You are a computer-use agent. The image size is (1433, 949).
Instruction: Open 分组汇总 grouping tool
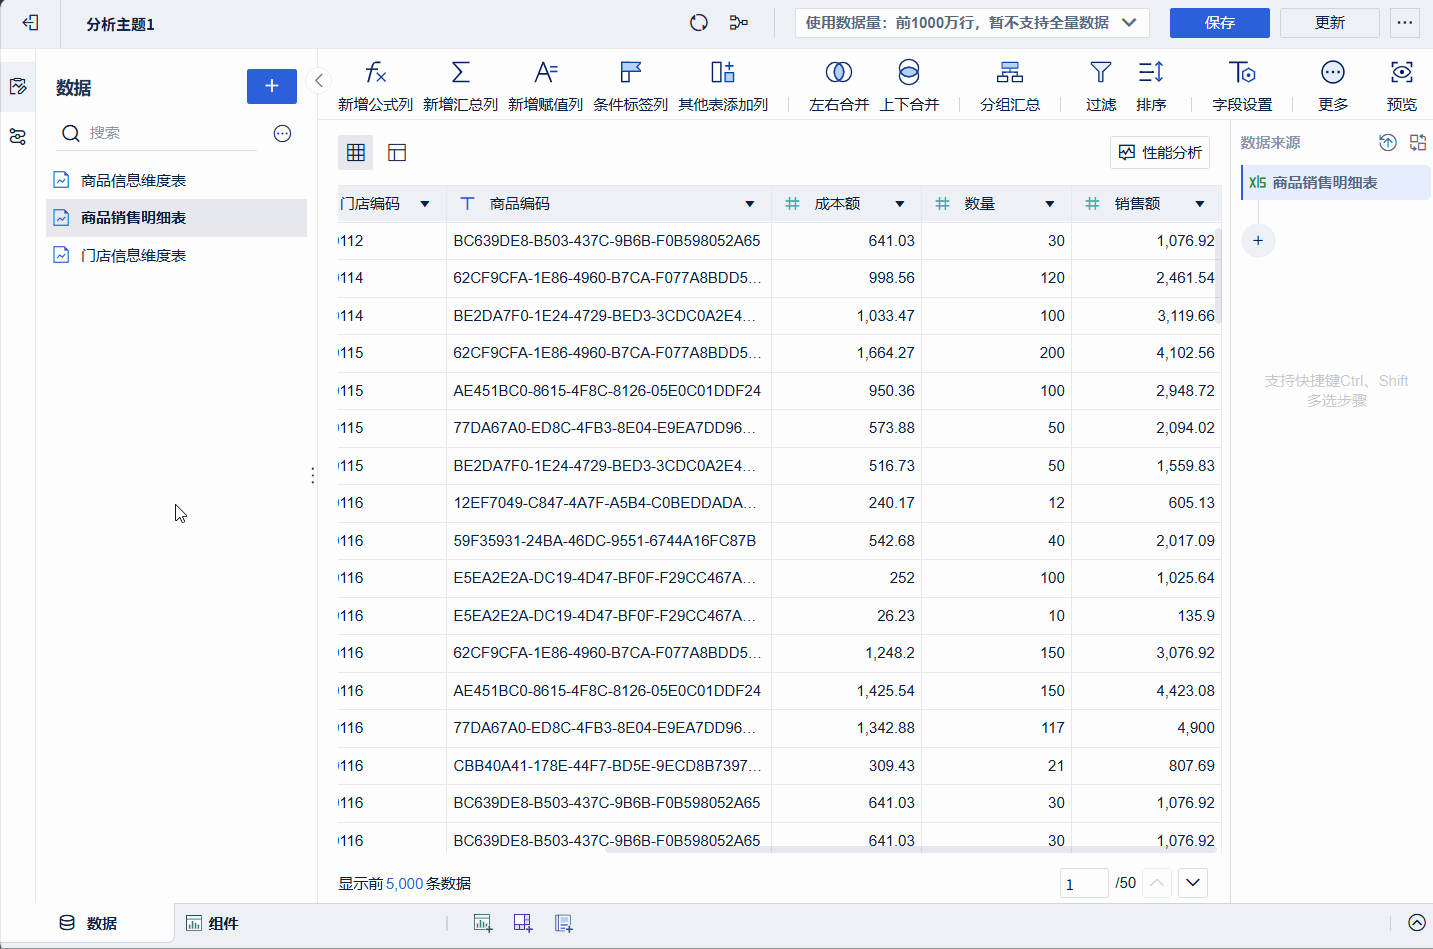click(1009, 73)
